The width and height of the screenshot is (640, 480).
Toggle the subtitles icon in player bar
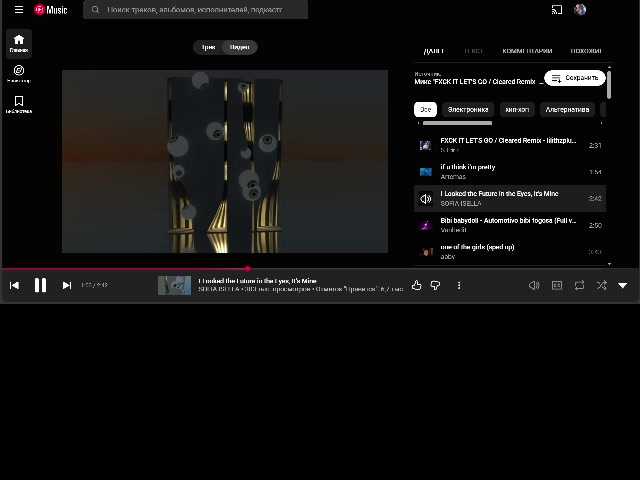pos(557,285)
